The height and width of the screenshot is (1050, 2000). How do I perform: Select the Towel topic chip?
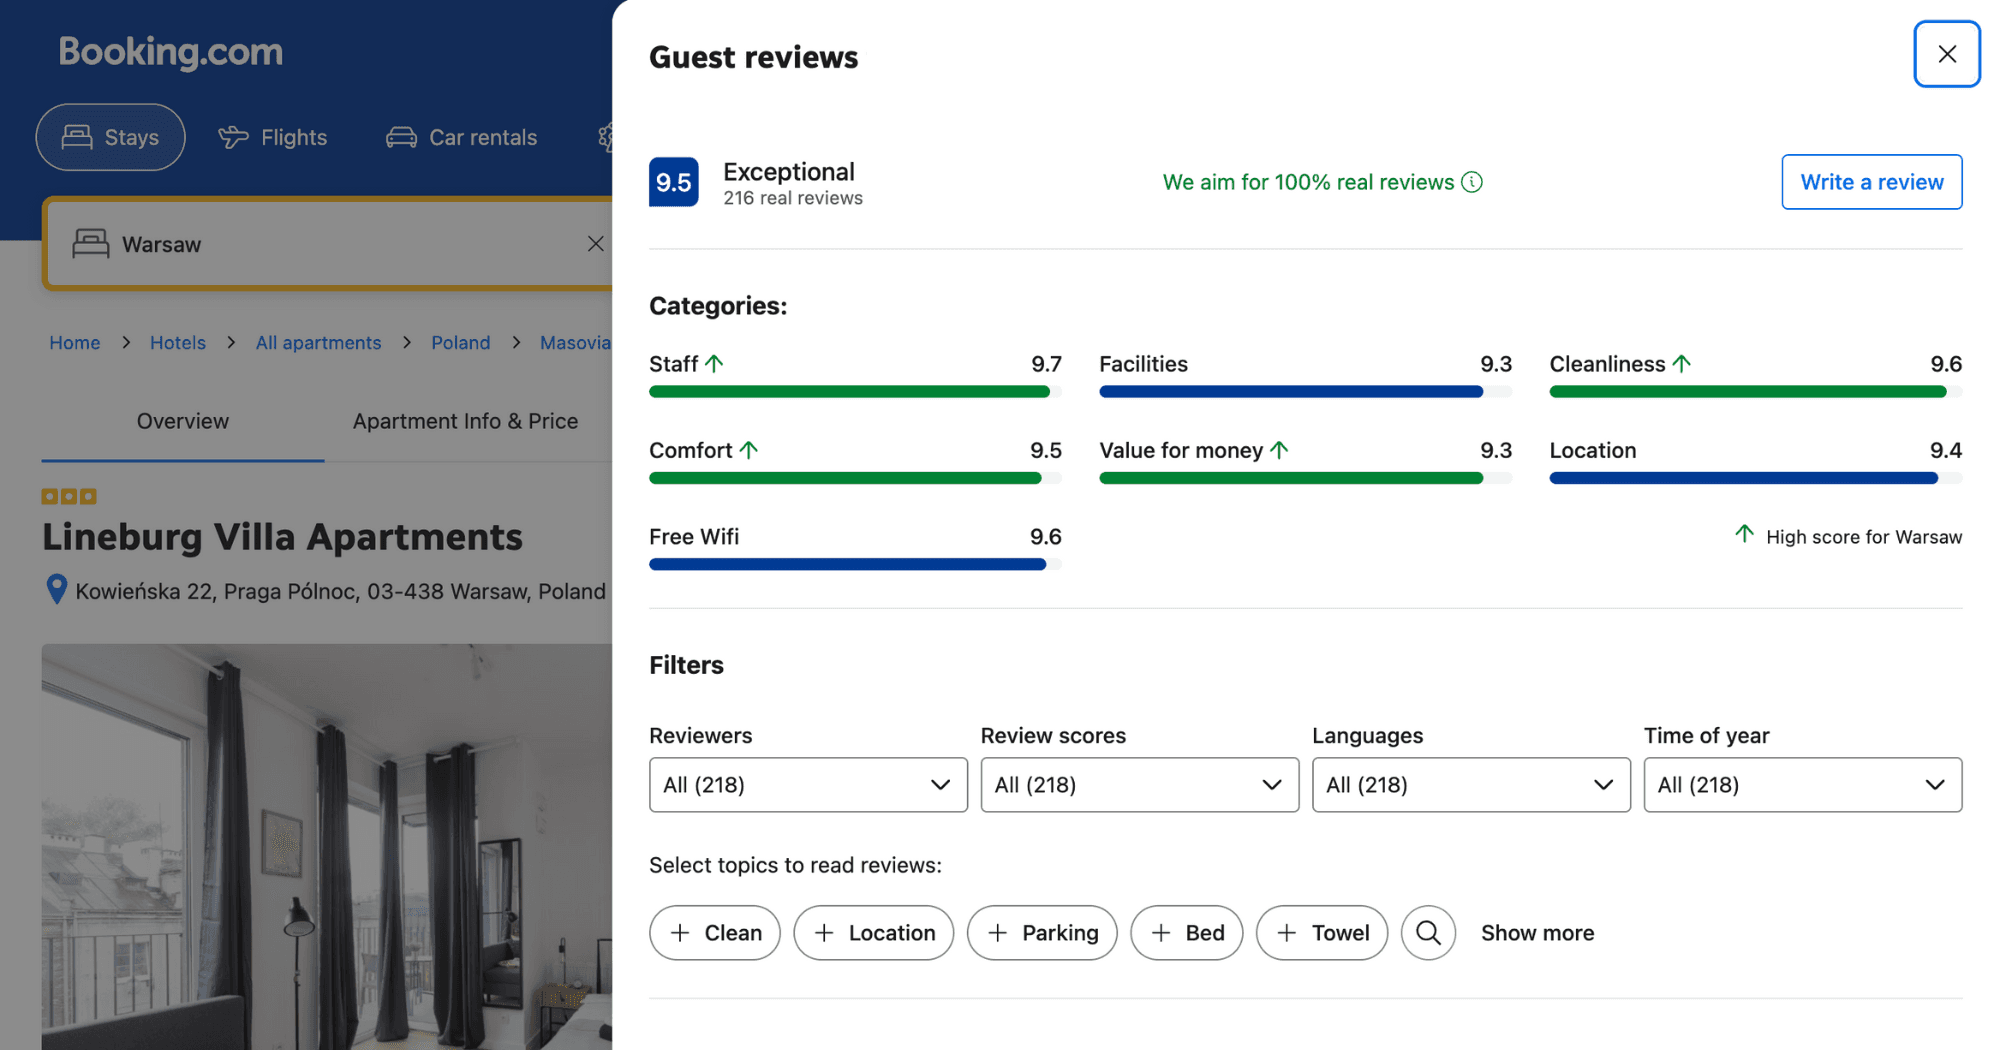(x=1321, y=932)
